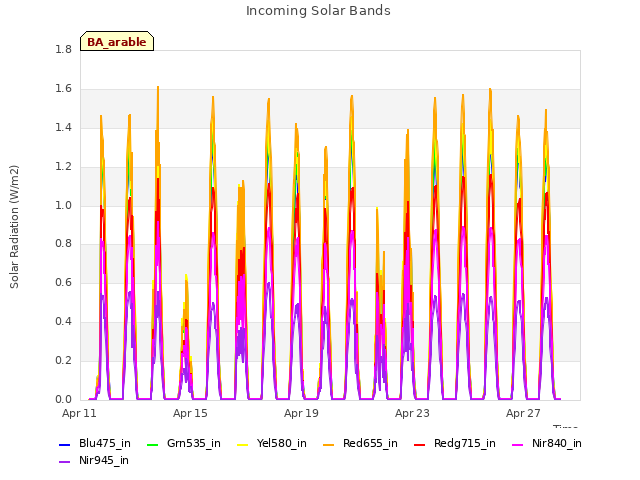Click the BA_arable site label
Screen dimensions: 640x480
point(117,42)
